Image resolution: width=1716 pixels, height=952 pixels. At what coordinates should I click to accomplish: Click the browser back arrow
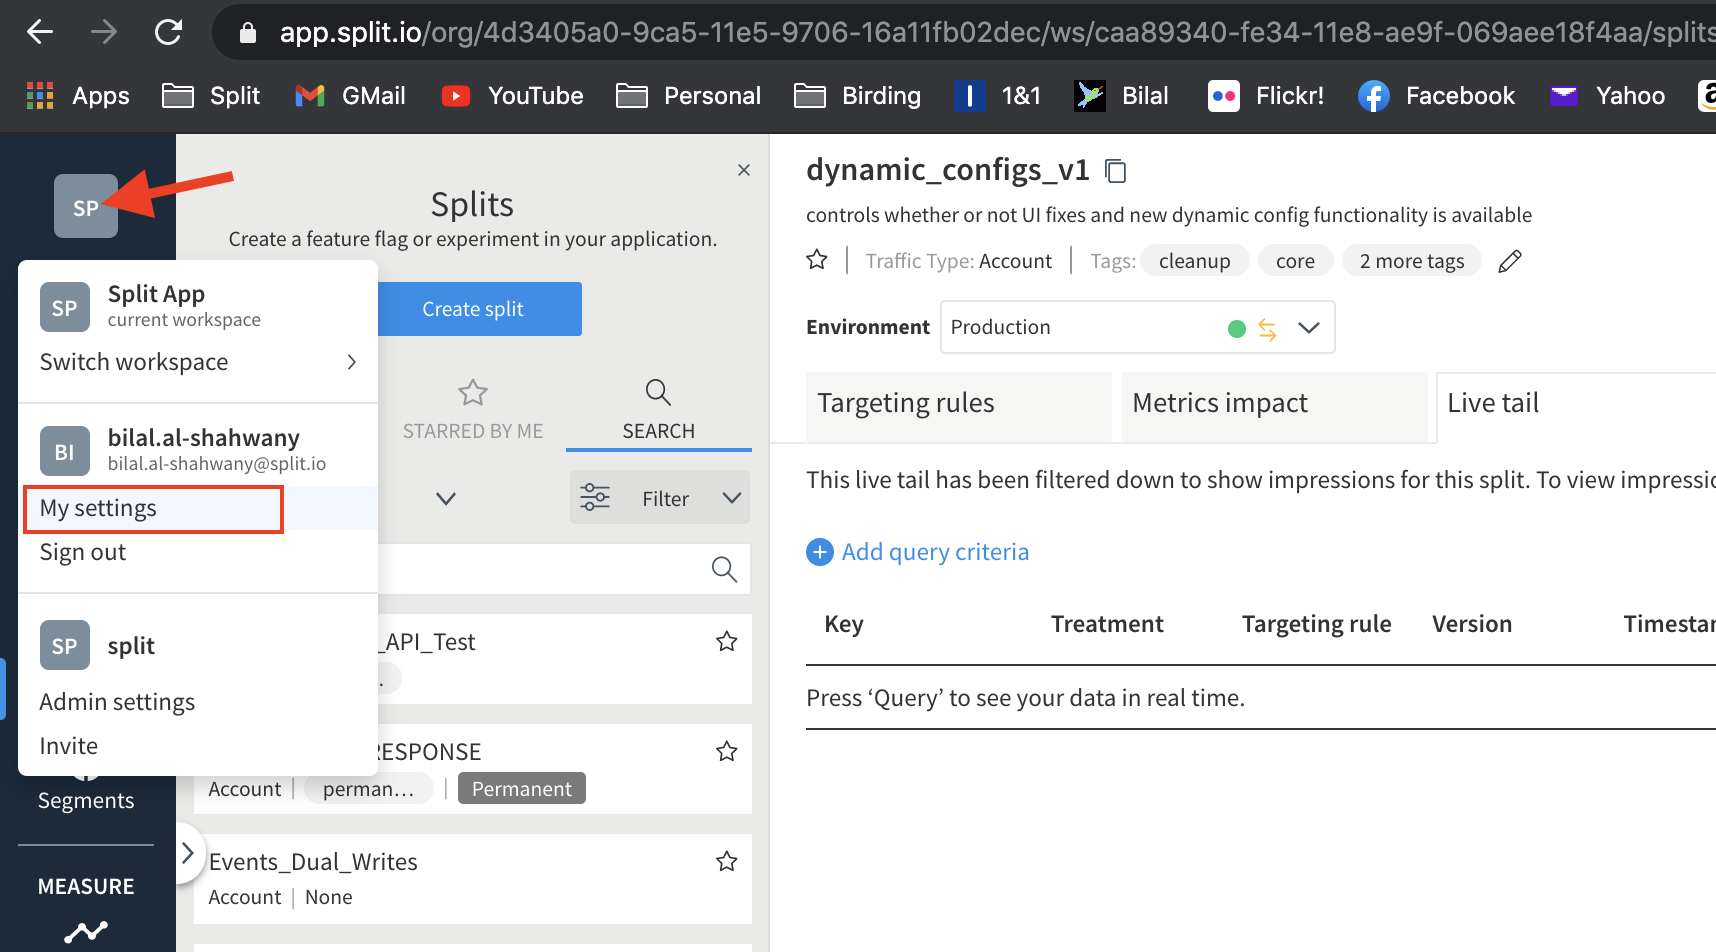(x=40, y=32)
